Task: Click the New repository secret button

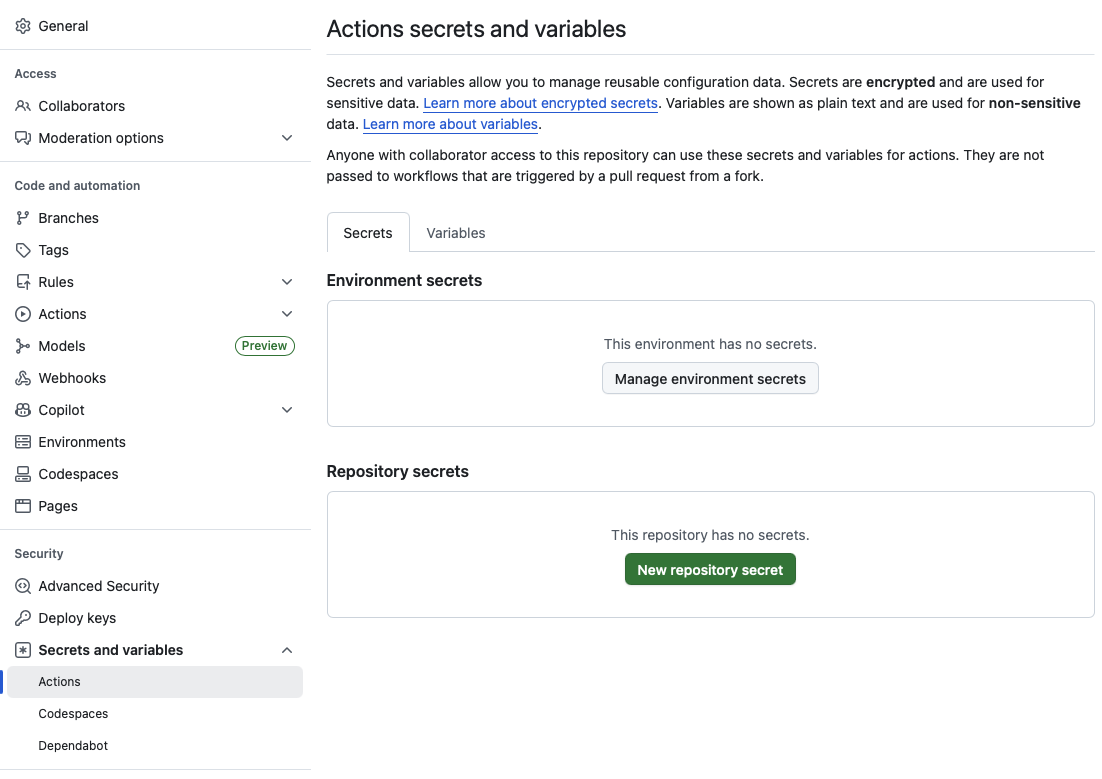Action: point(710,569)
